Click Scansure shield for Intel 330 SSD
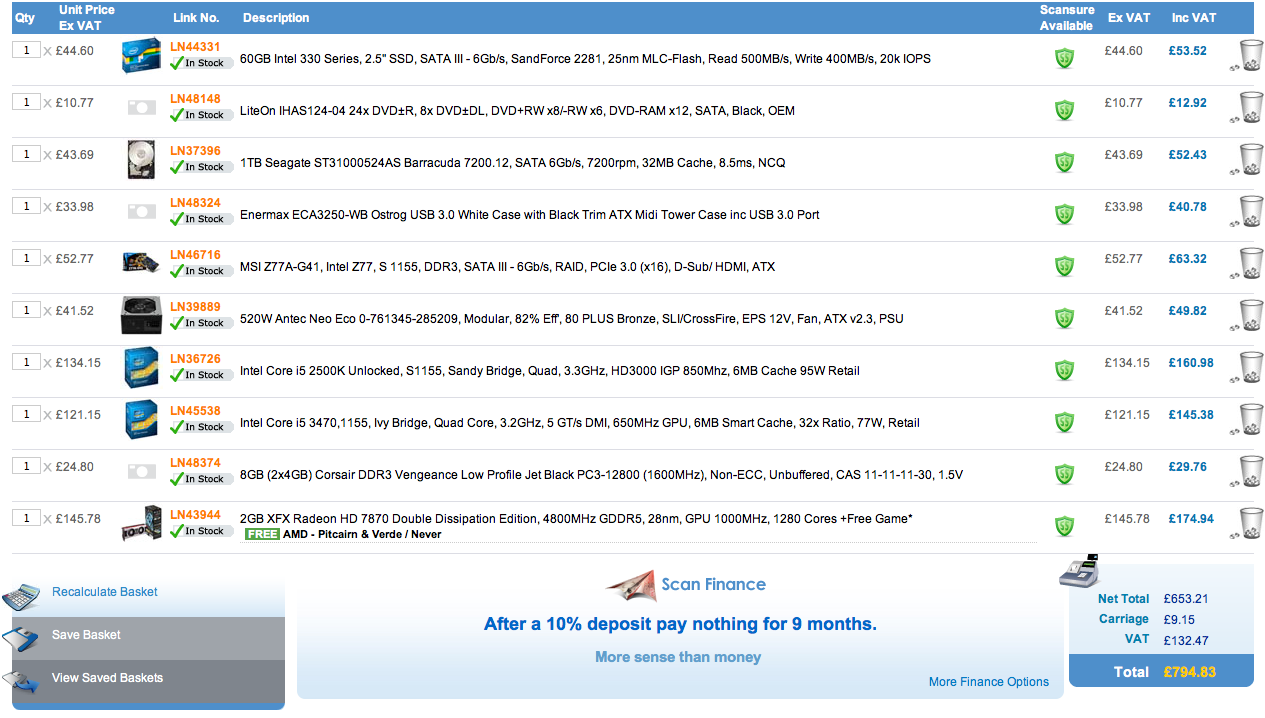The image size is (1265, 718). [1065, 58]
